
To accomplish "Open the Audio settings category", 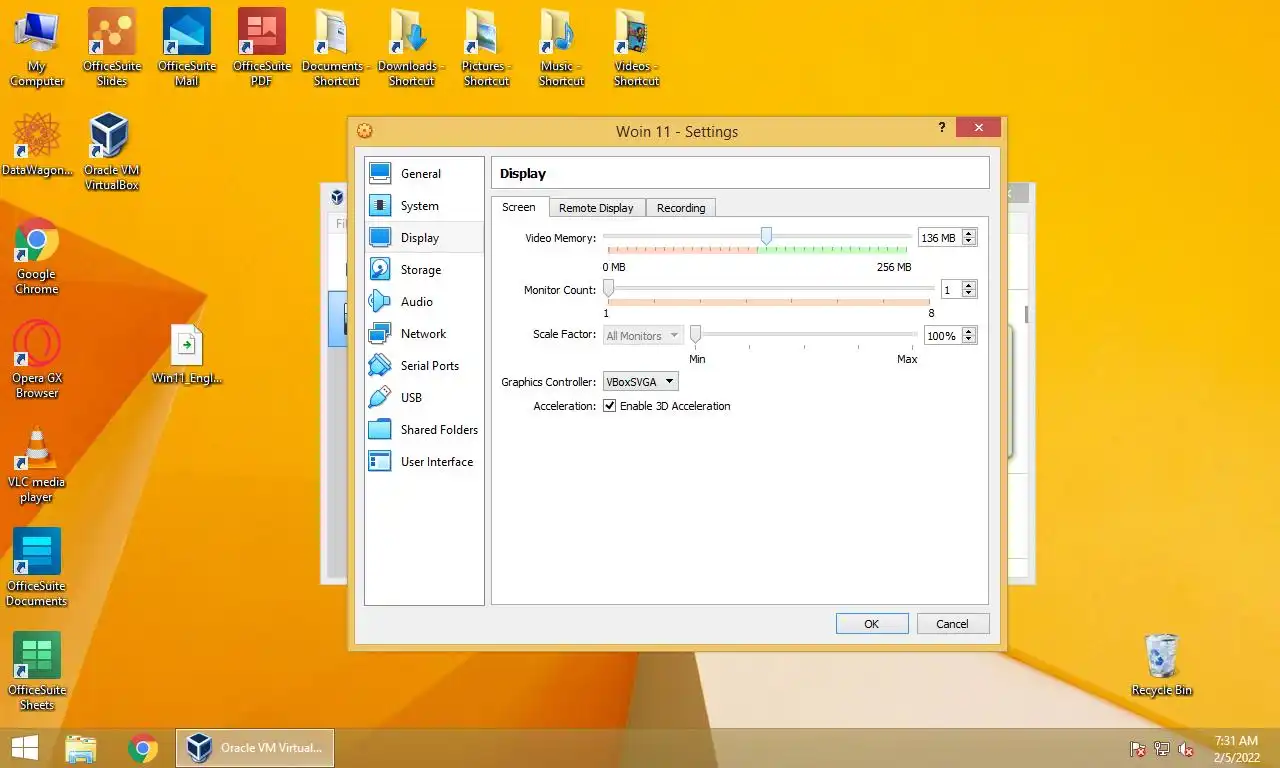I will 424,301.
